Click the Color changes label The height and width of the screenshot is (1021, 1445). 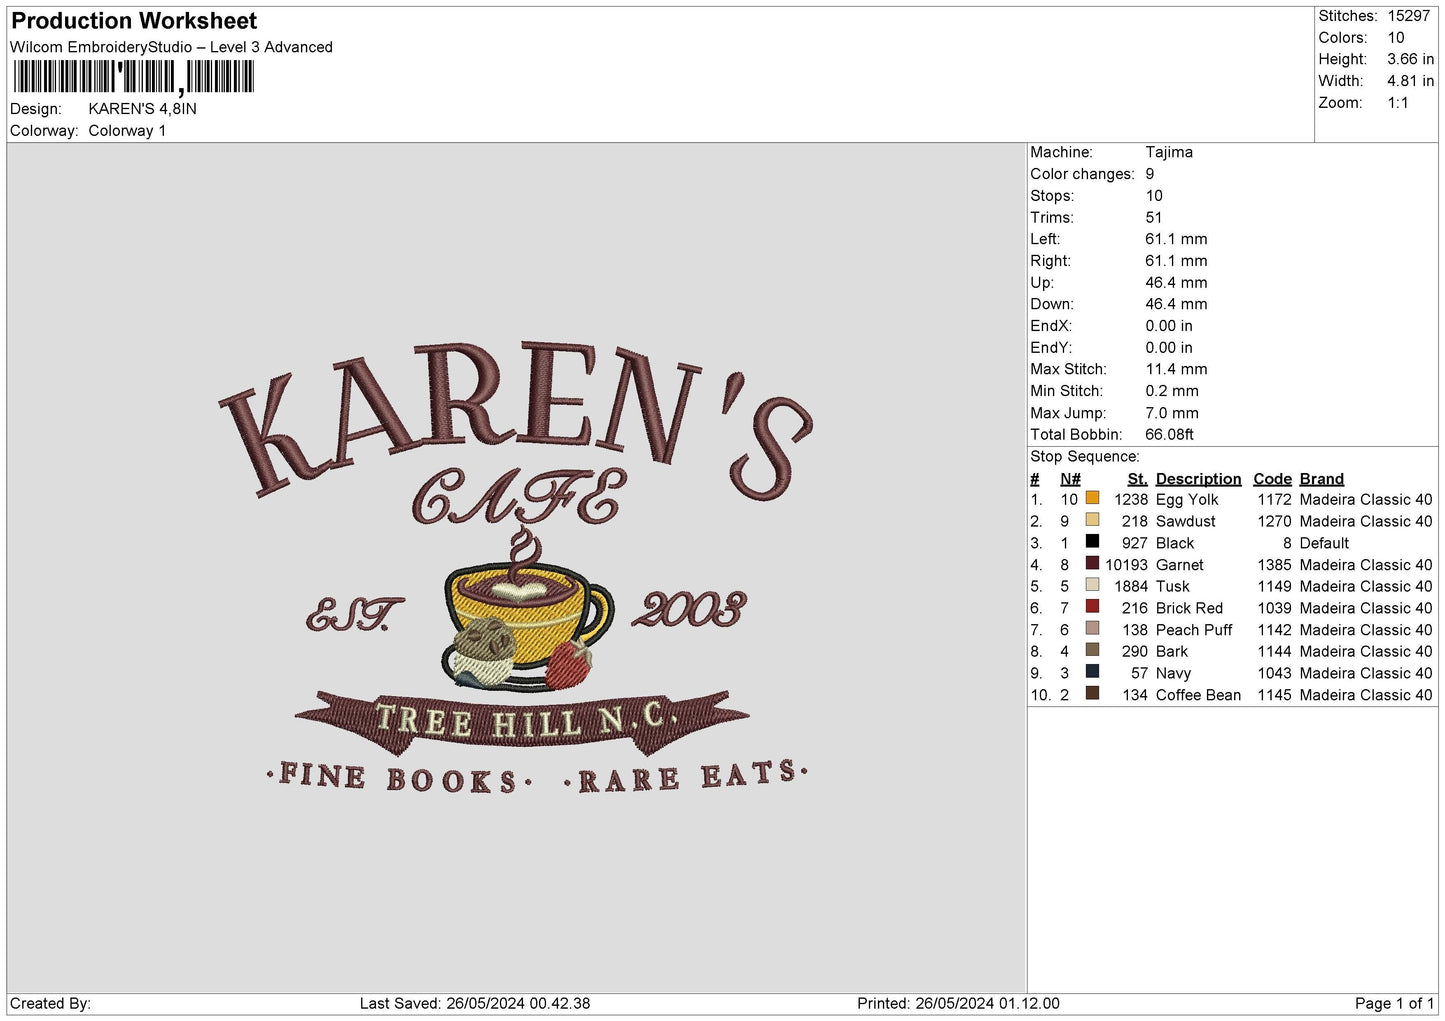pyautogui.click(x=1082, y=174)
